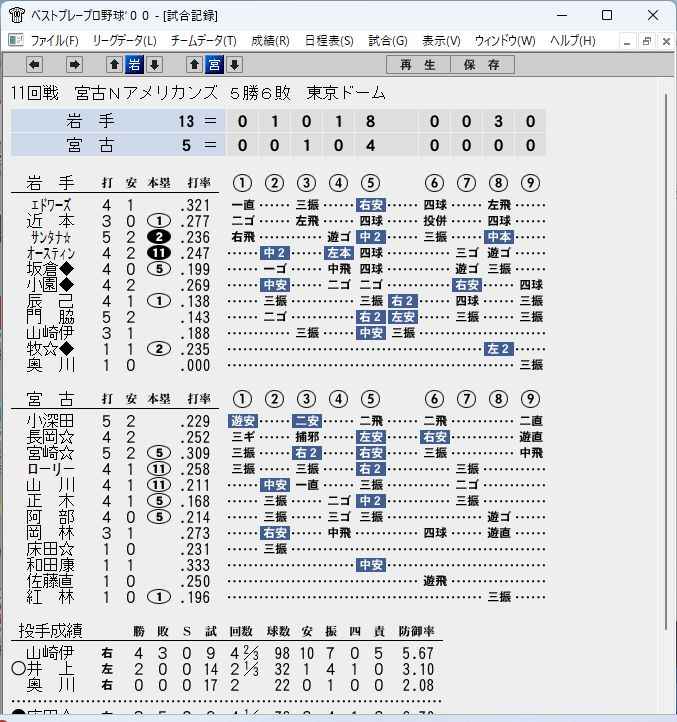Viewport: 677px width, 722px height.
Task: Click down arrow right of 岩 team button
Action: tap(155, 65)
